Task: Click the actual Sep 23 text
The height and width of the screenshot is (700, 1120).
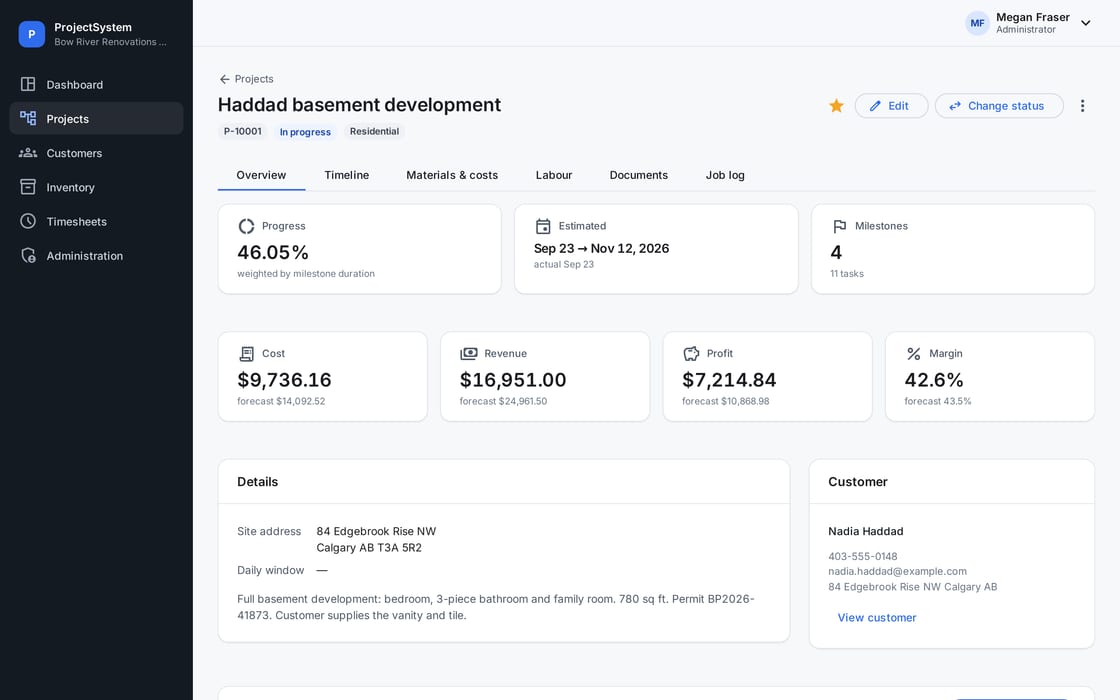Action: (x=564, y=264)
